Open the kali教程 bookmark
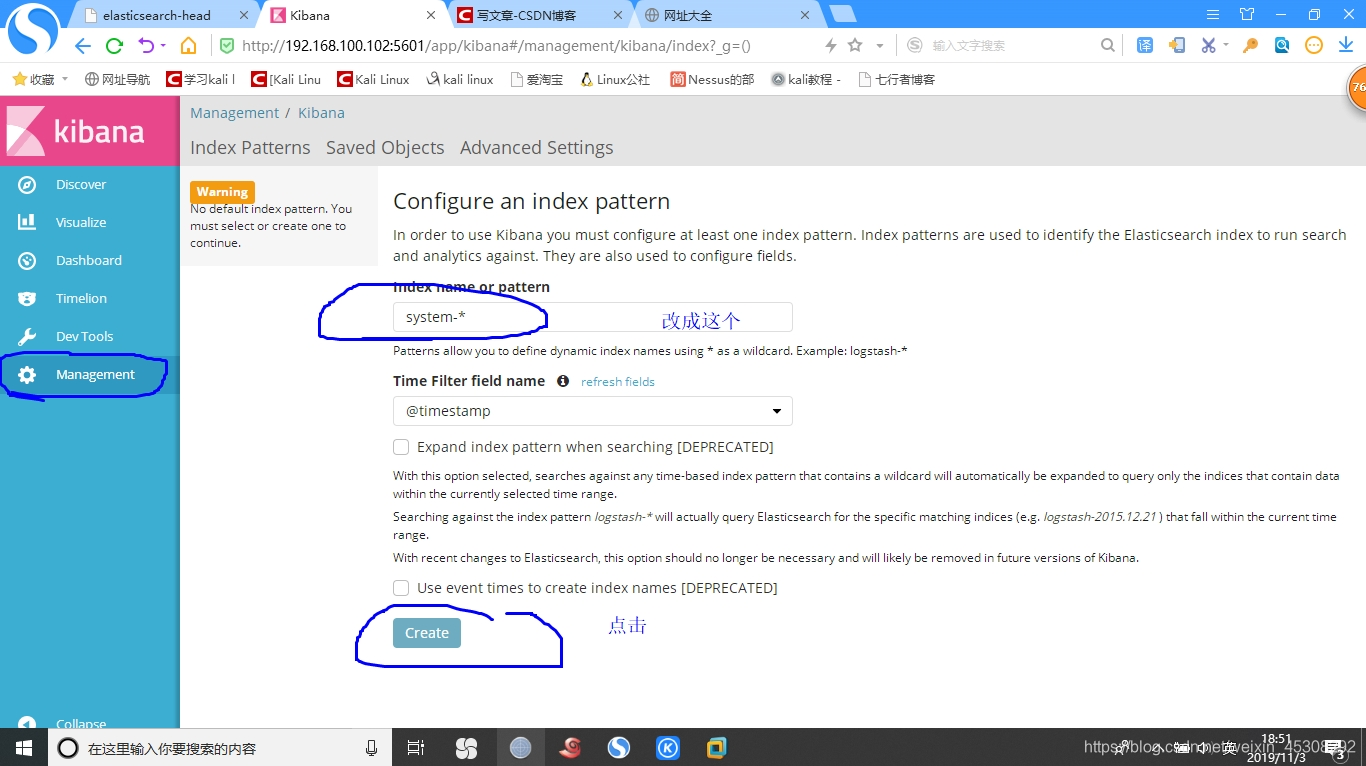The height and width of the screenshot is (766, 1366). (x=806, y=79)
